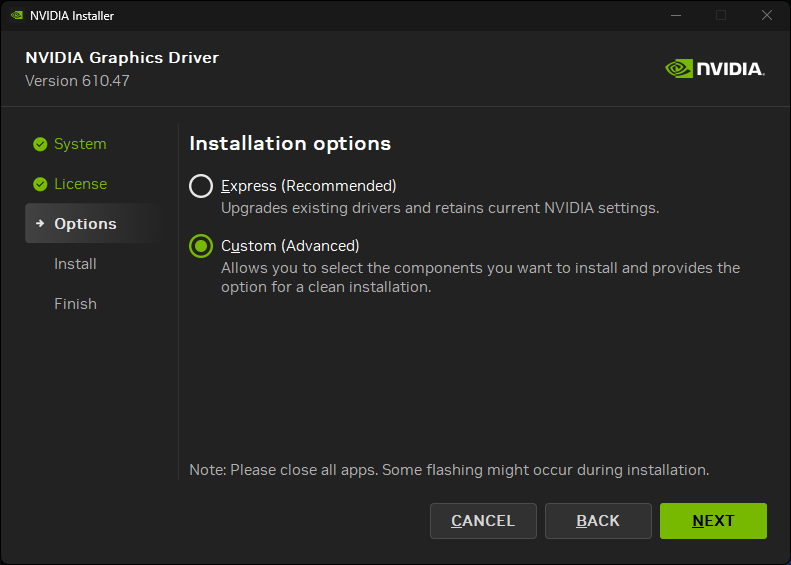Screen dimensions: 791x565
Task: Click the green checkmark beside System
Action: coord(40,144)
